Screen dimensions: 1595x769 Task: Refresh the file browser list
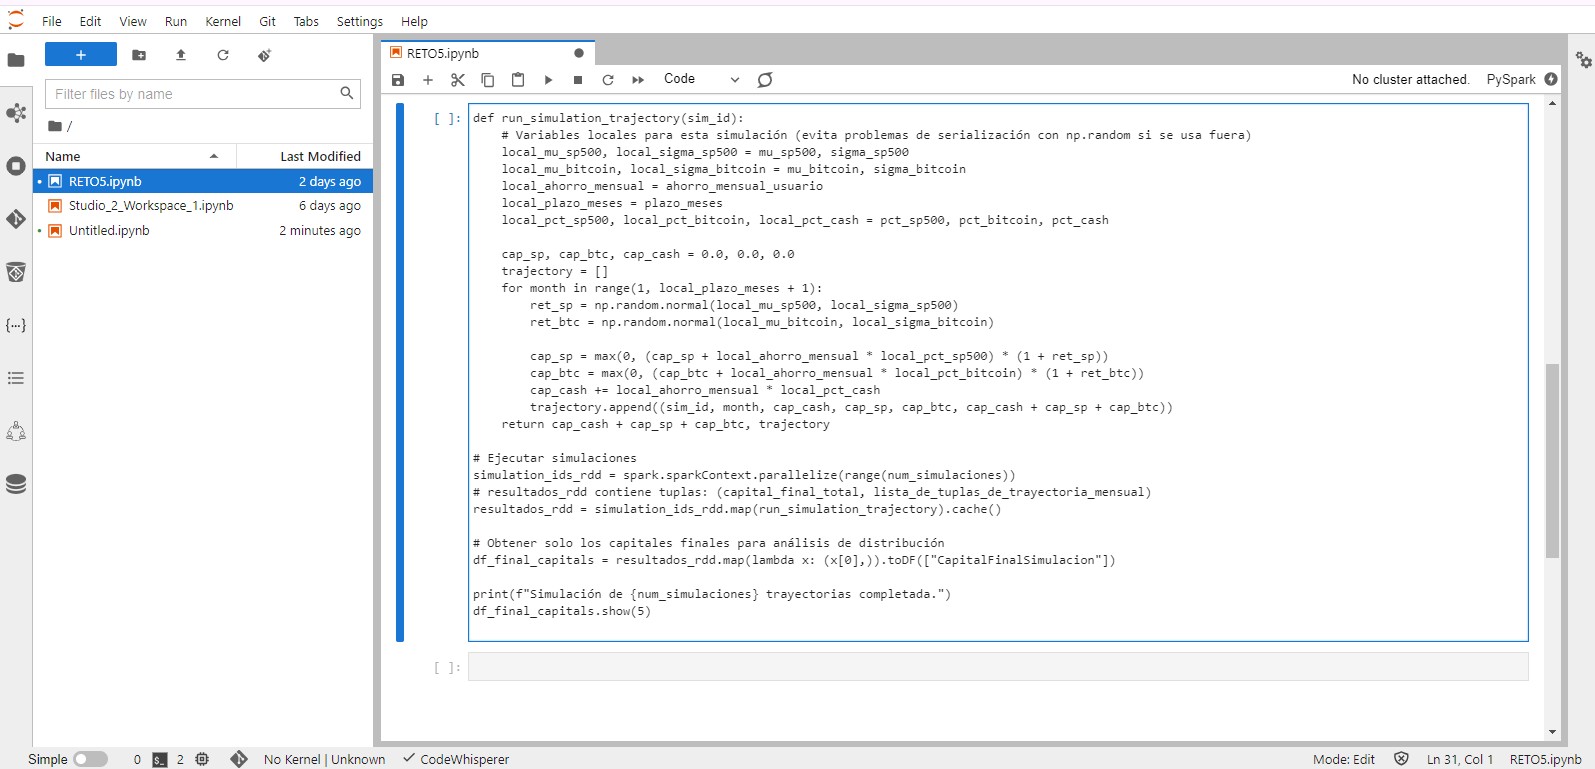tap(223, 55)
